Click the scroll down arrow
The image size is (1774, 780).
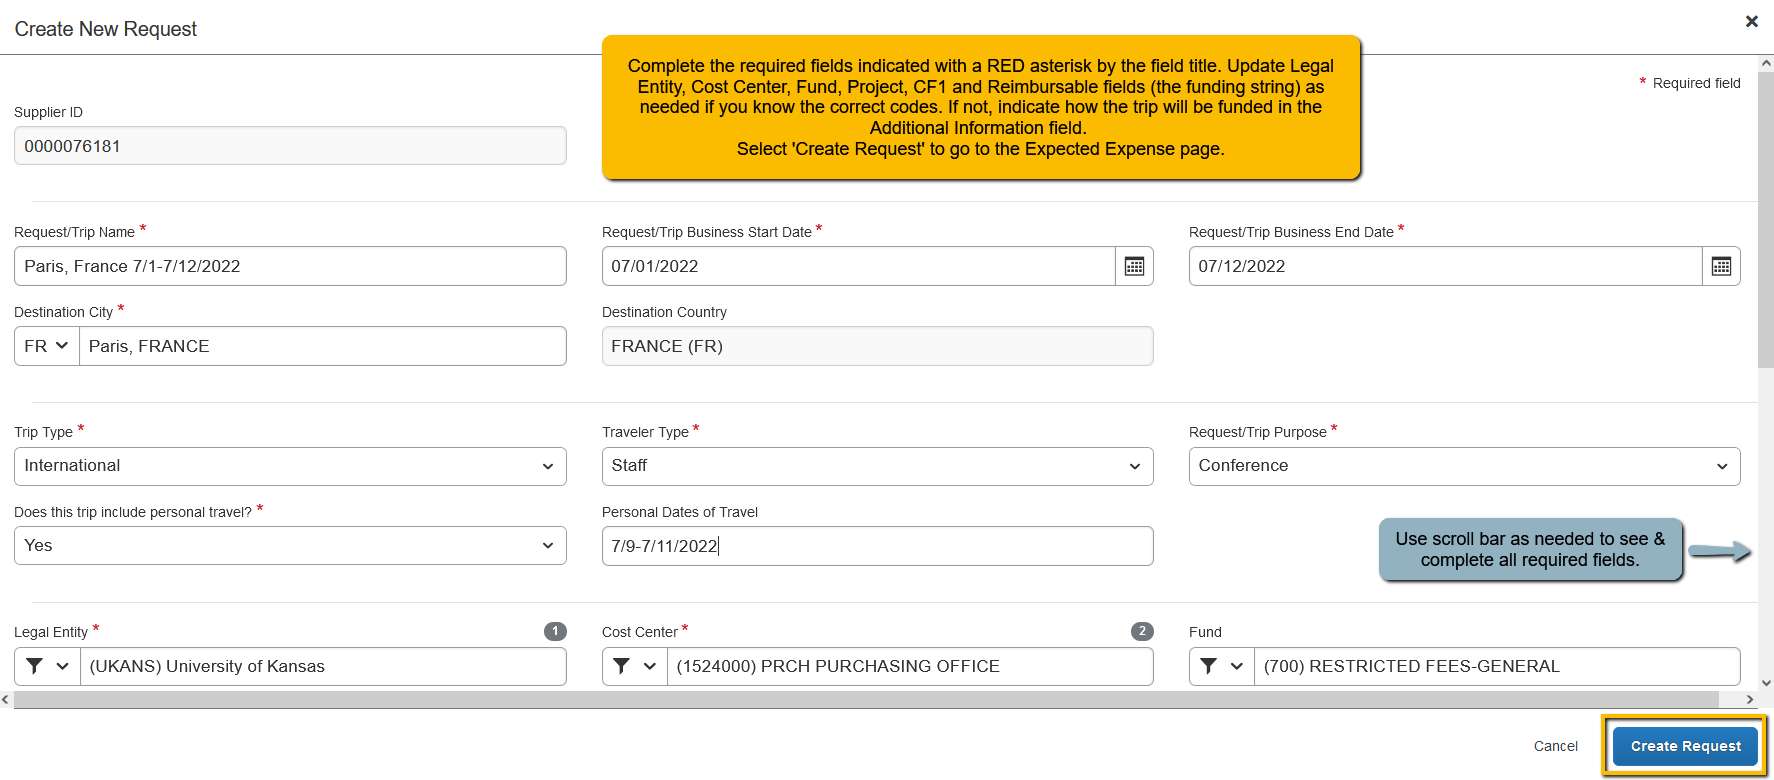click(1766, 683)
